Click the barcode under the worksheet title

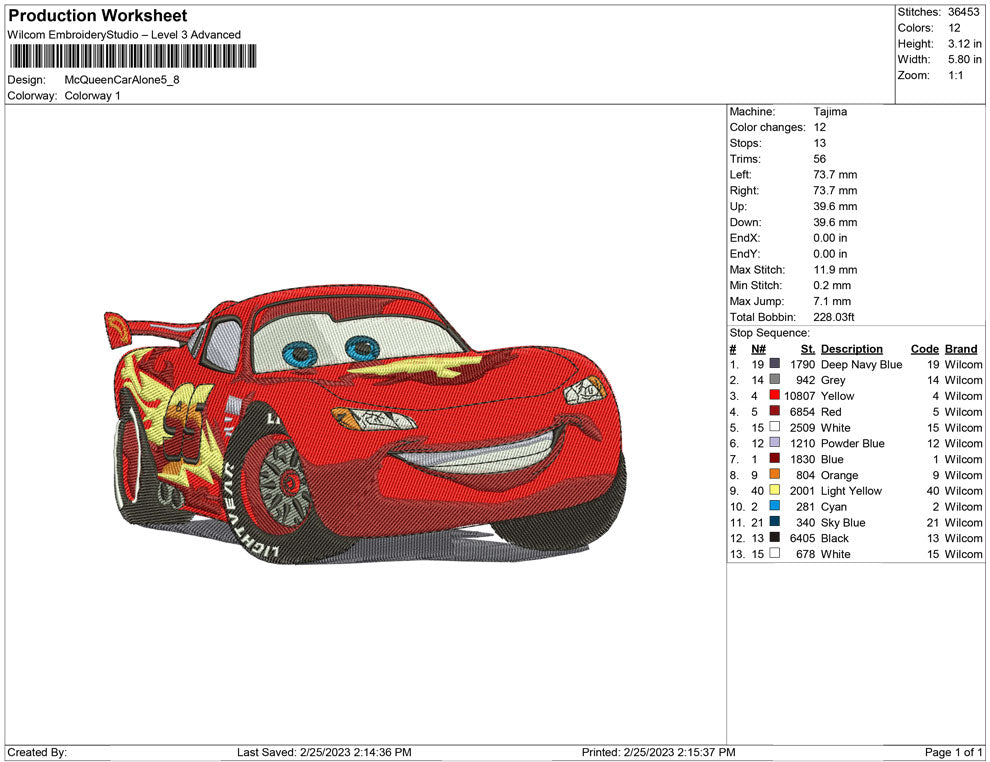132,56
